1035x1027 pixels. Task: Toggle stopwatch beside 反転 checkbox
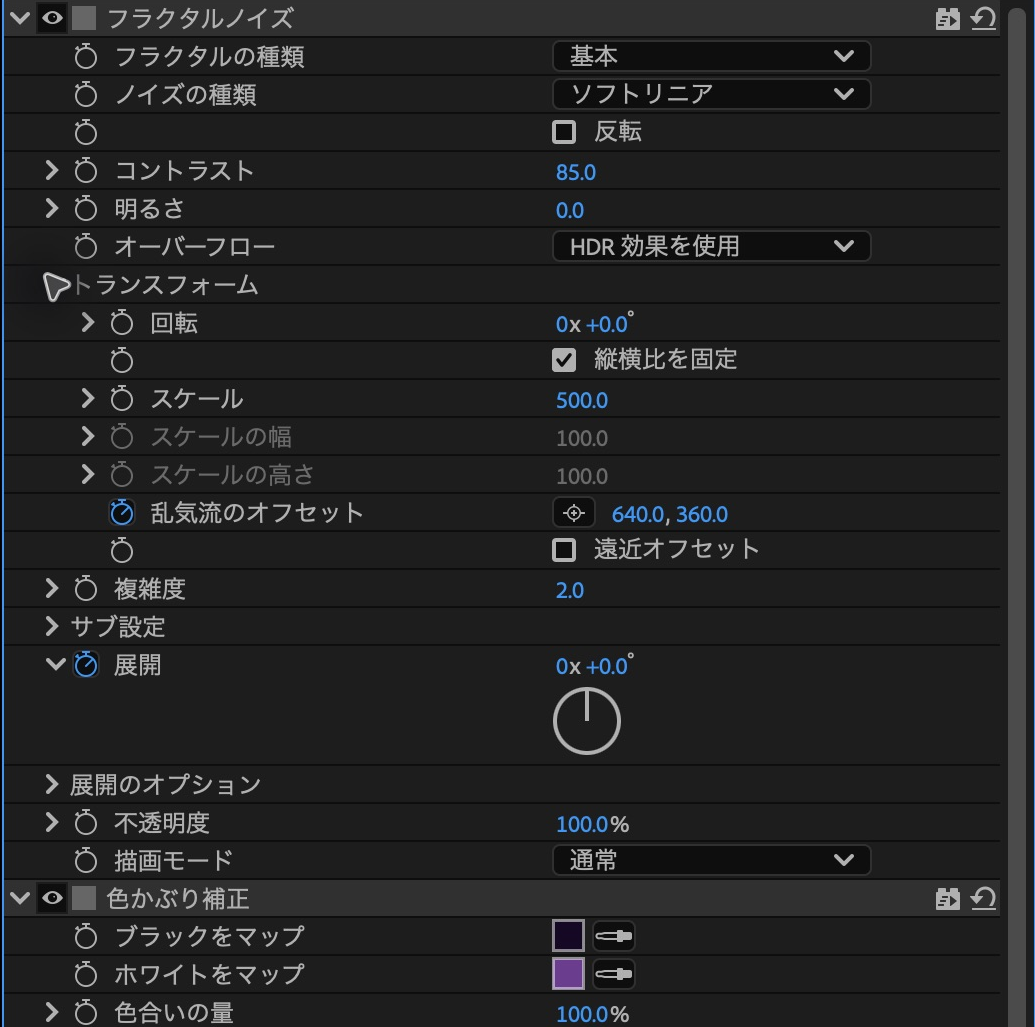click(x=85, y=133)
